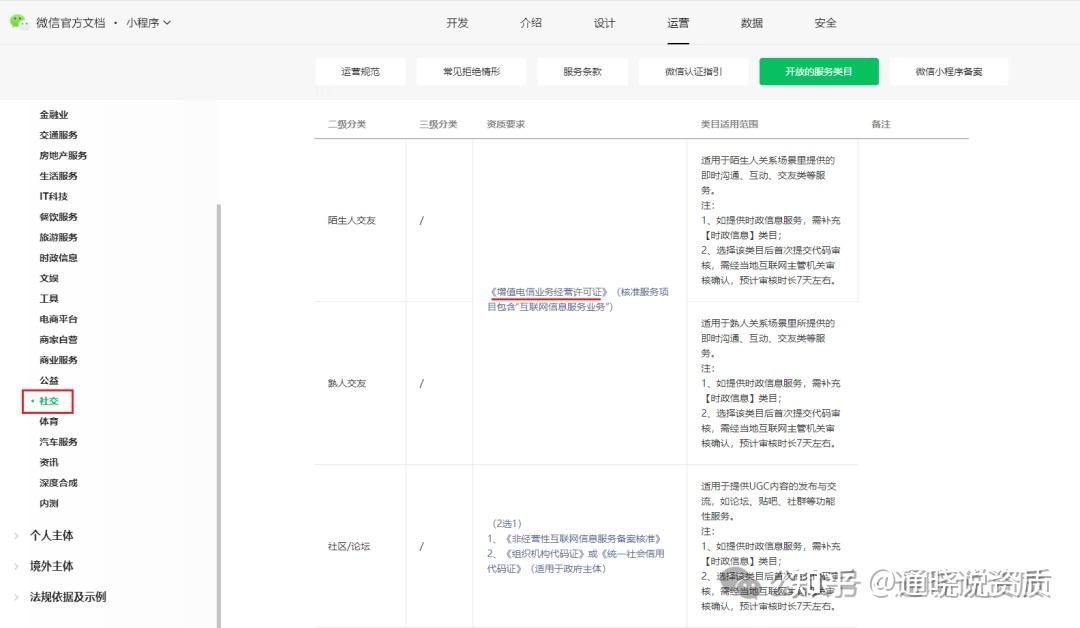Open 统一社会信用代码证 link

point(576,561)
